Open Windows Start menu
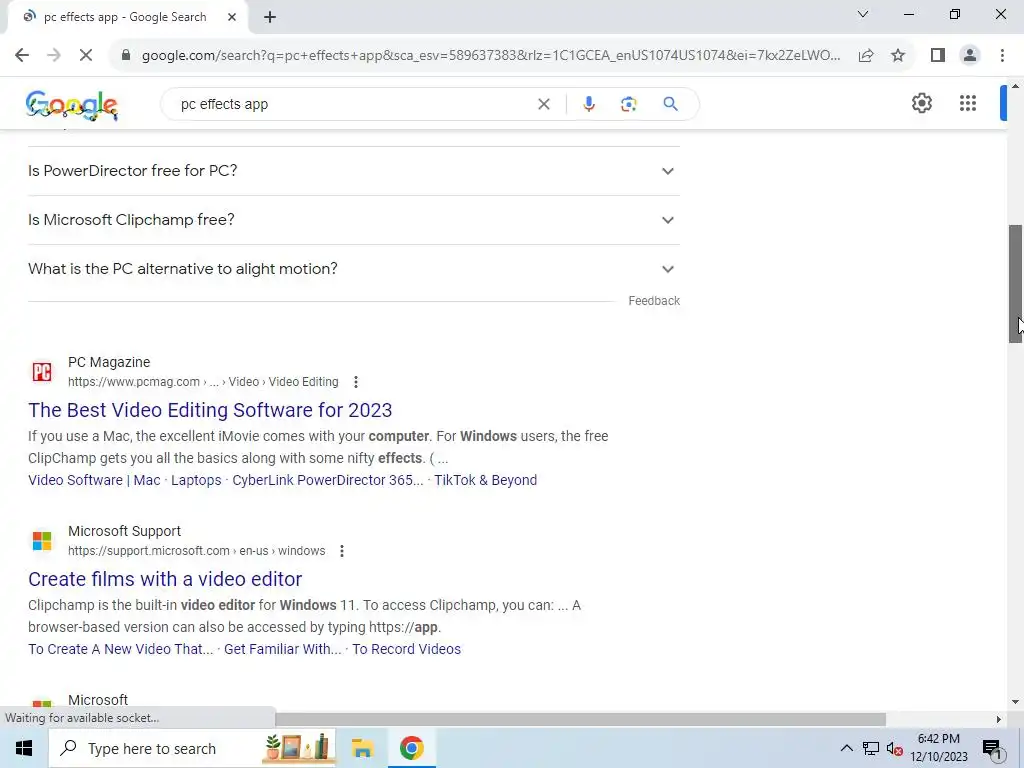Viewport: 1024px width, 768px height. tap(24, 748)
